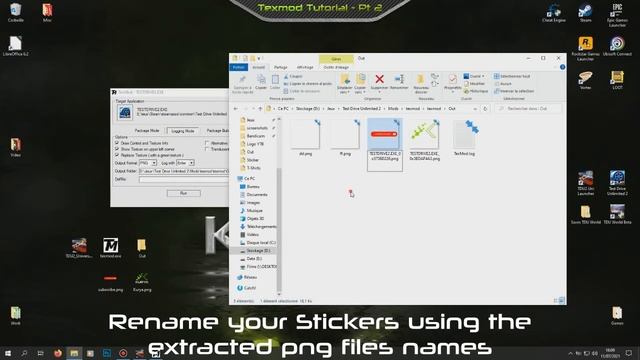Open the quick access toolbar customize arrow
Image resolution: width=640 pixels, height=360 pixels.
coord(260,58)
